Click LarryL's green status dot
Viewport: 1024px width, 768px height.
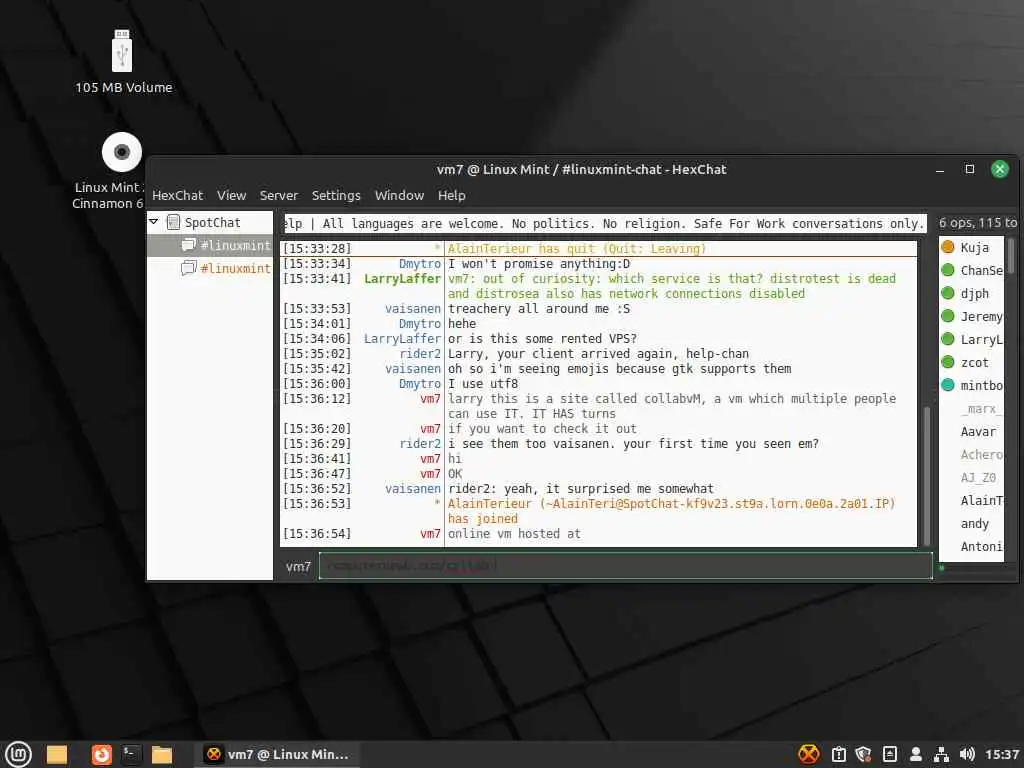[x=948, y=339]
